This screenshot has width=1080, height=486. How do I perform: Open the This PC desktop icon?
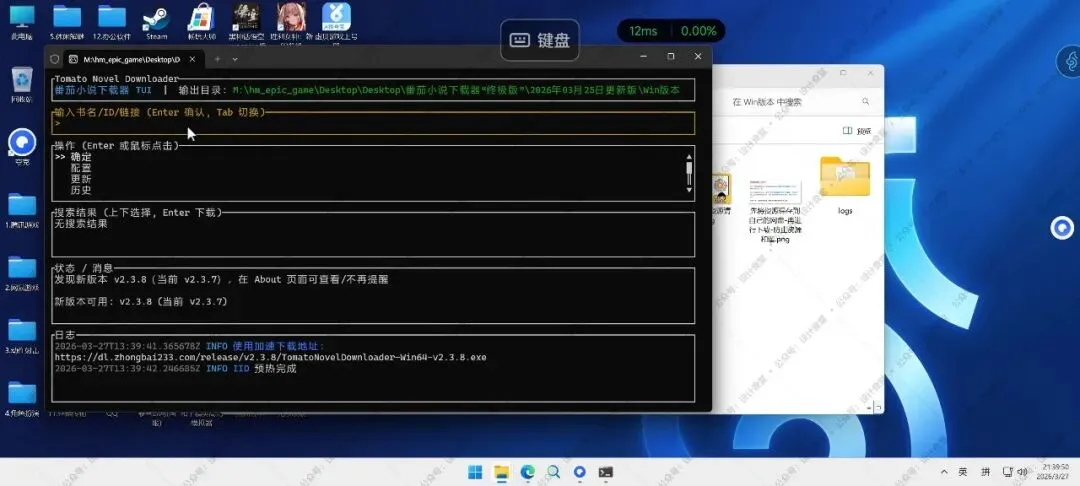click(22, 21)
